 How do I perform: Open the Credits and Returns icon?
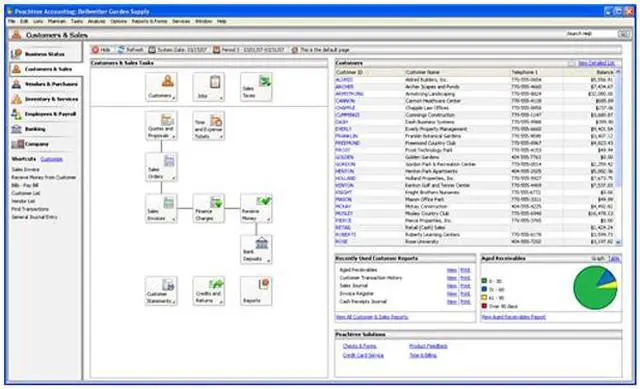(x=209, y=291)
